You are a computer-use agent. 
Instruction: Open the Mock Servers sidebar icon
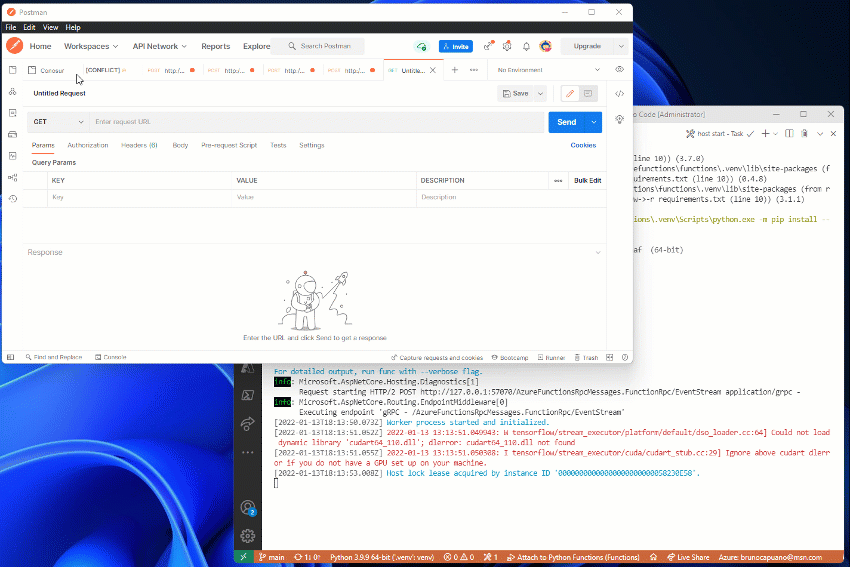pos(12,134)
